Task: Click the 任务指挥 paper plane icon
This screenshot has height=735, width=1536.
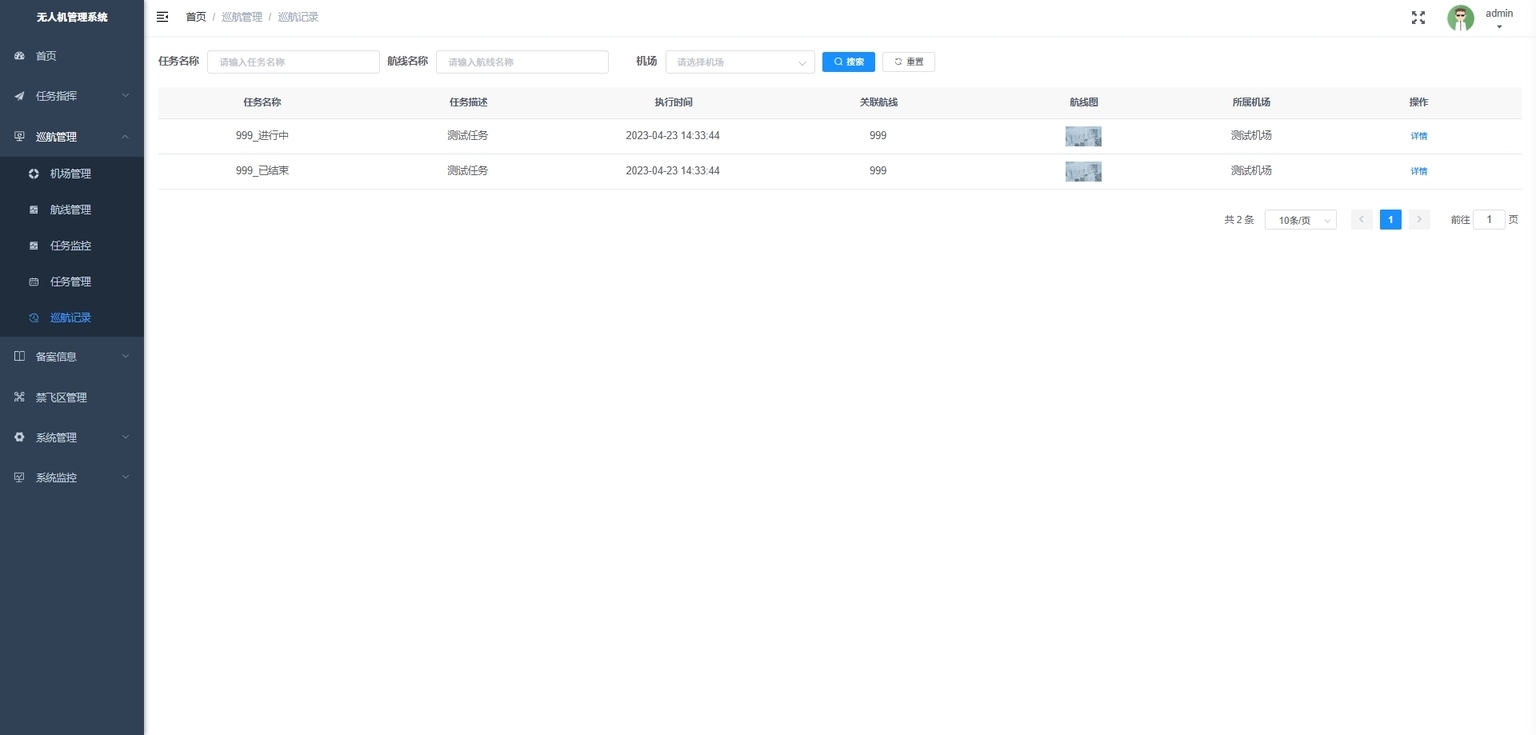Action: pos(19,96)
